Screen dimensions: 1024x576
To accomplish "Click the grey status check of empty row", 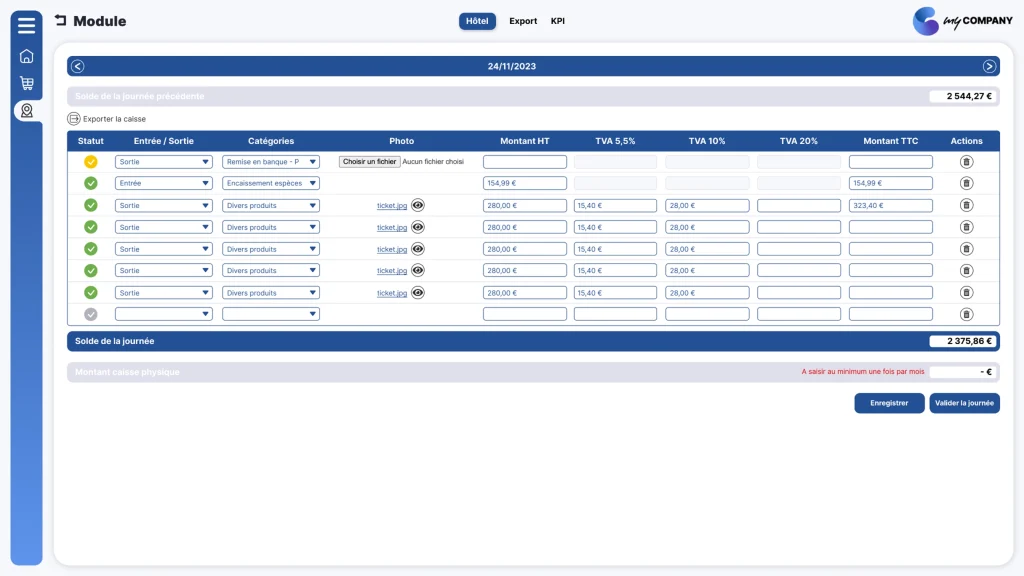I will click(x=91, y=314).
